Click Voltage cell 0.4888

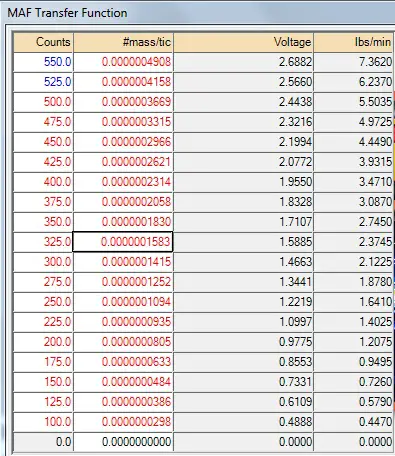pos(243,422)
